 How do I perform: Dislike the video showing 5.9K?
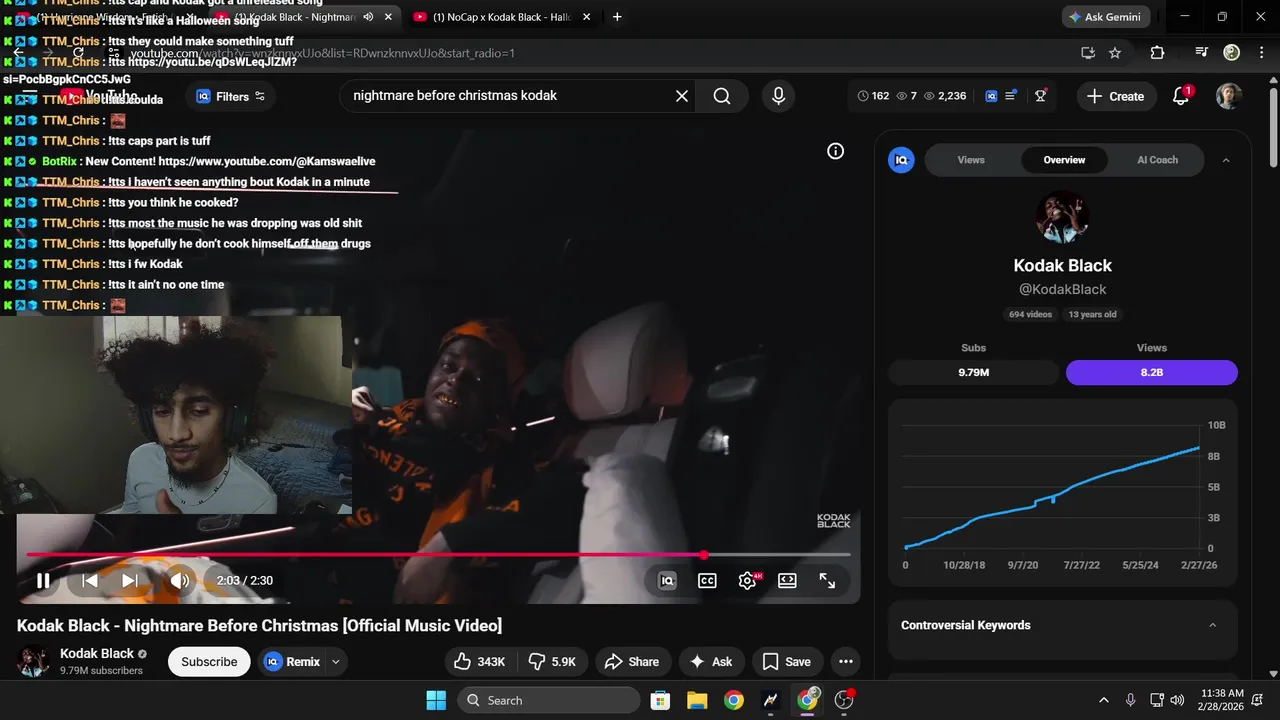pos(552,661)
